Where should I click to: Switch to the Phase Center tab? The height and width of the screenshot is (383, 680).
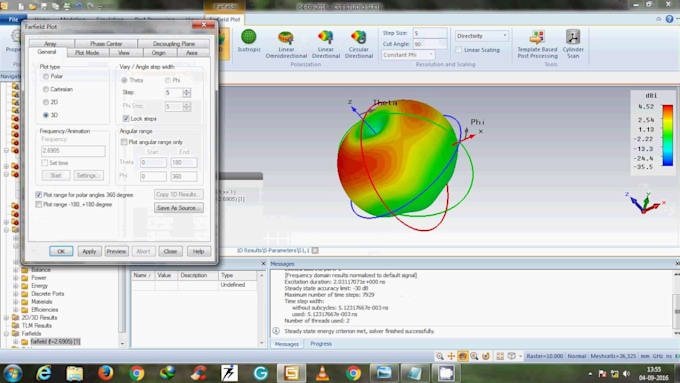pos(106,44)
